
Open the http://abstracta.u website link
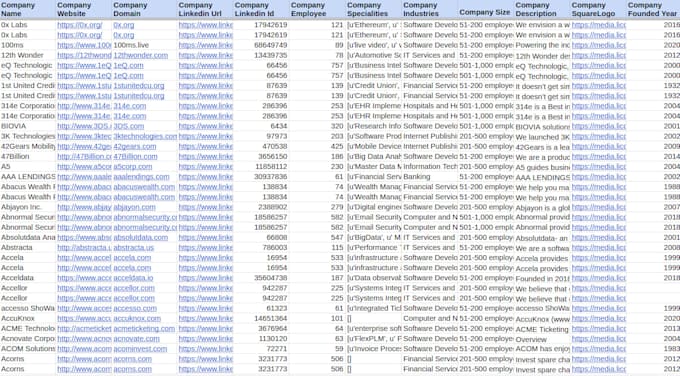(x=84, y=248)
